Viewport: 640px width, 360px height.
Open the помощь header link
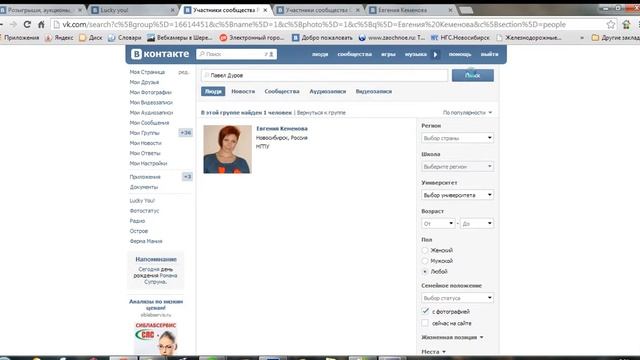pos(460,54)
